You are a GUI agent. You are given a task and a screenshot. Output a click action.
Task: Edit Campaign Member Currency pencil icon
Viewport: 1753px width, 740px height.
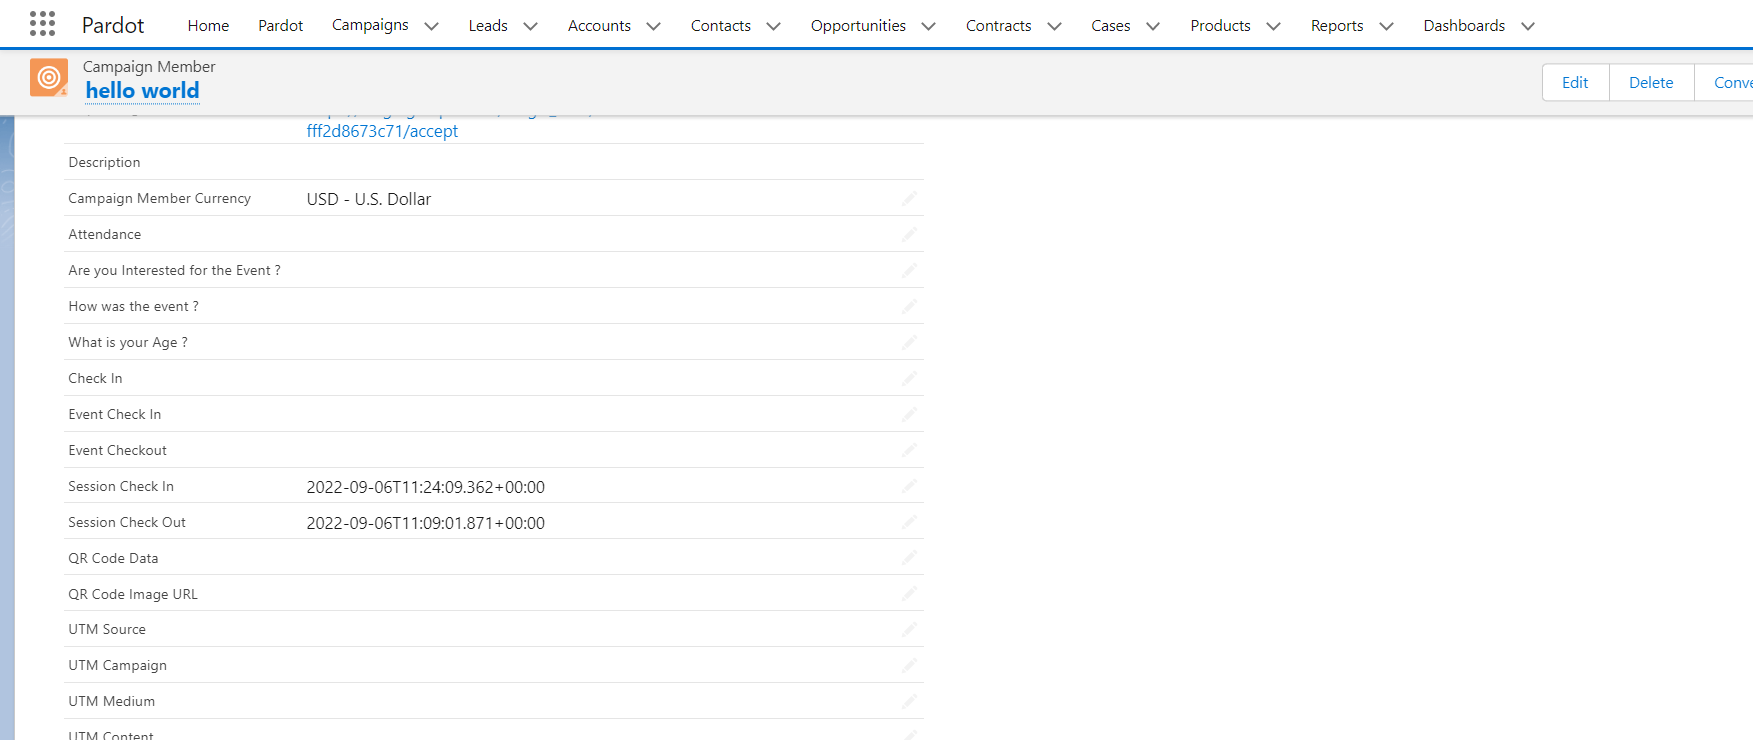(908, 199)
